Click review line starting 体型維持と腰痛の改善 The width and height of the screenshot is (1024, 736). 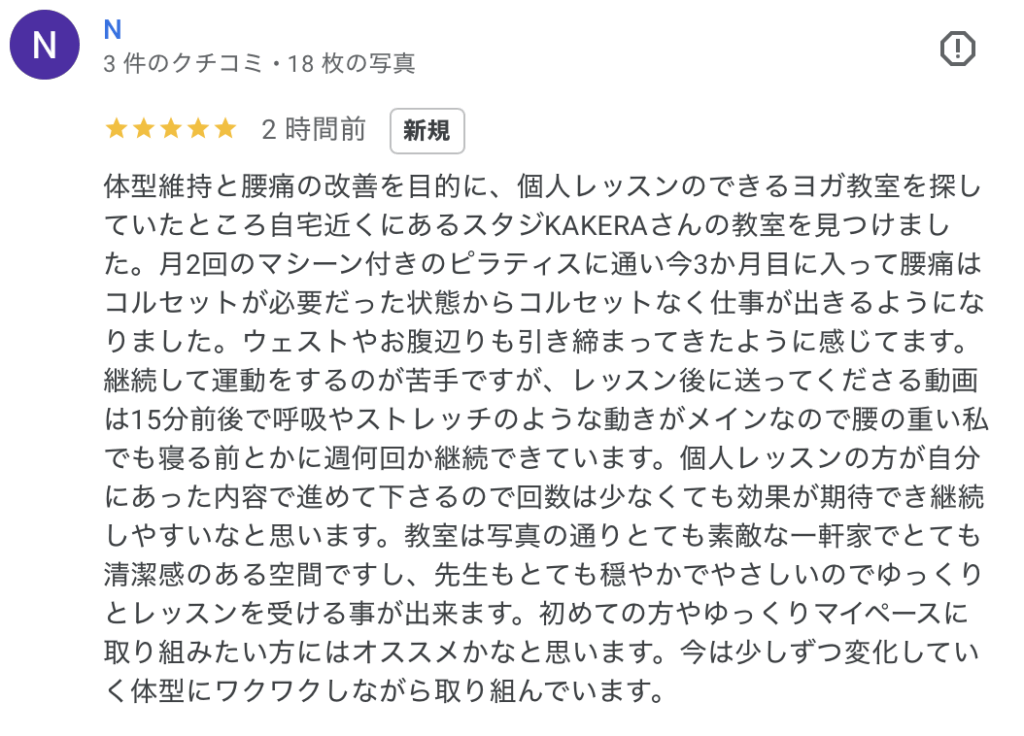point(543,186)
